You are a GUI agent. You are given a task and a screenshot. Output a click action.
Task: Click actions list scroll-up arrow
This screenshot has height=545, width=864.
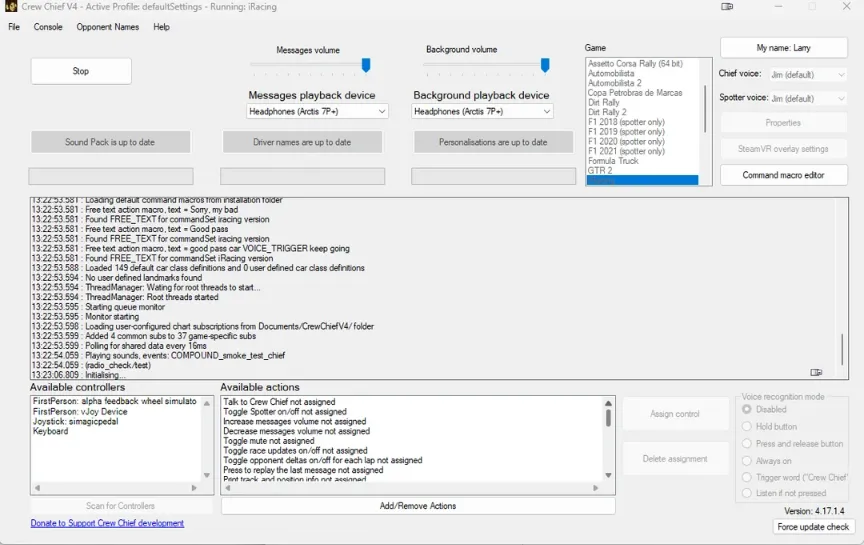click(608, 403)
